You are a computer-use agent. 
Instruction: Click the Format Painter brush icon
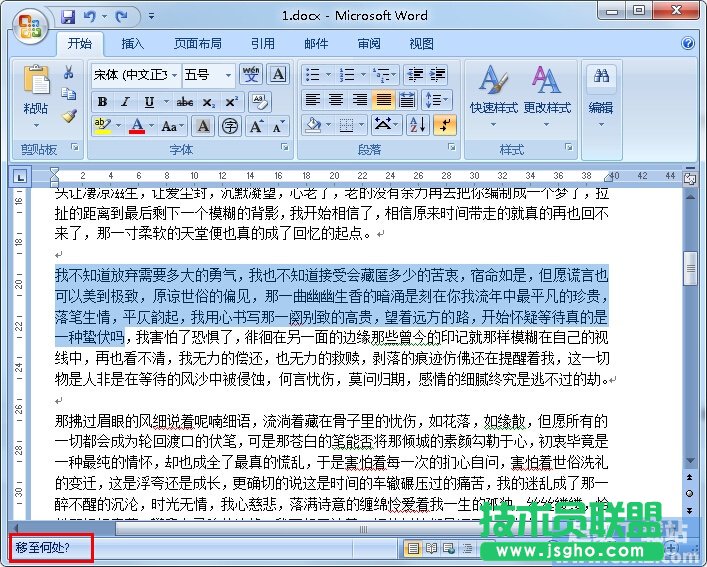69,115
